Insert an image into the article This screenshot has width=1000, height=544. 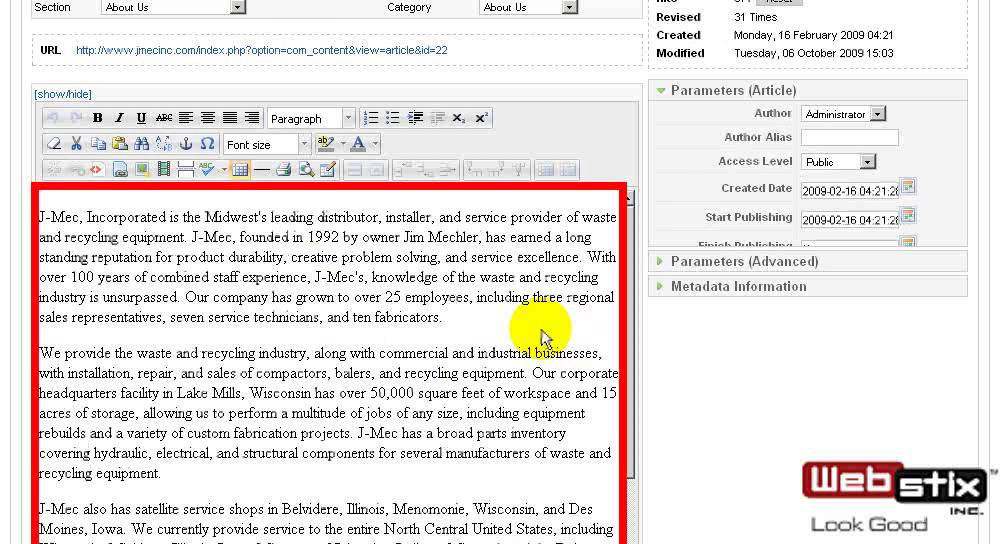click(142, 170)
